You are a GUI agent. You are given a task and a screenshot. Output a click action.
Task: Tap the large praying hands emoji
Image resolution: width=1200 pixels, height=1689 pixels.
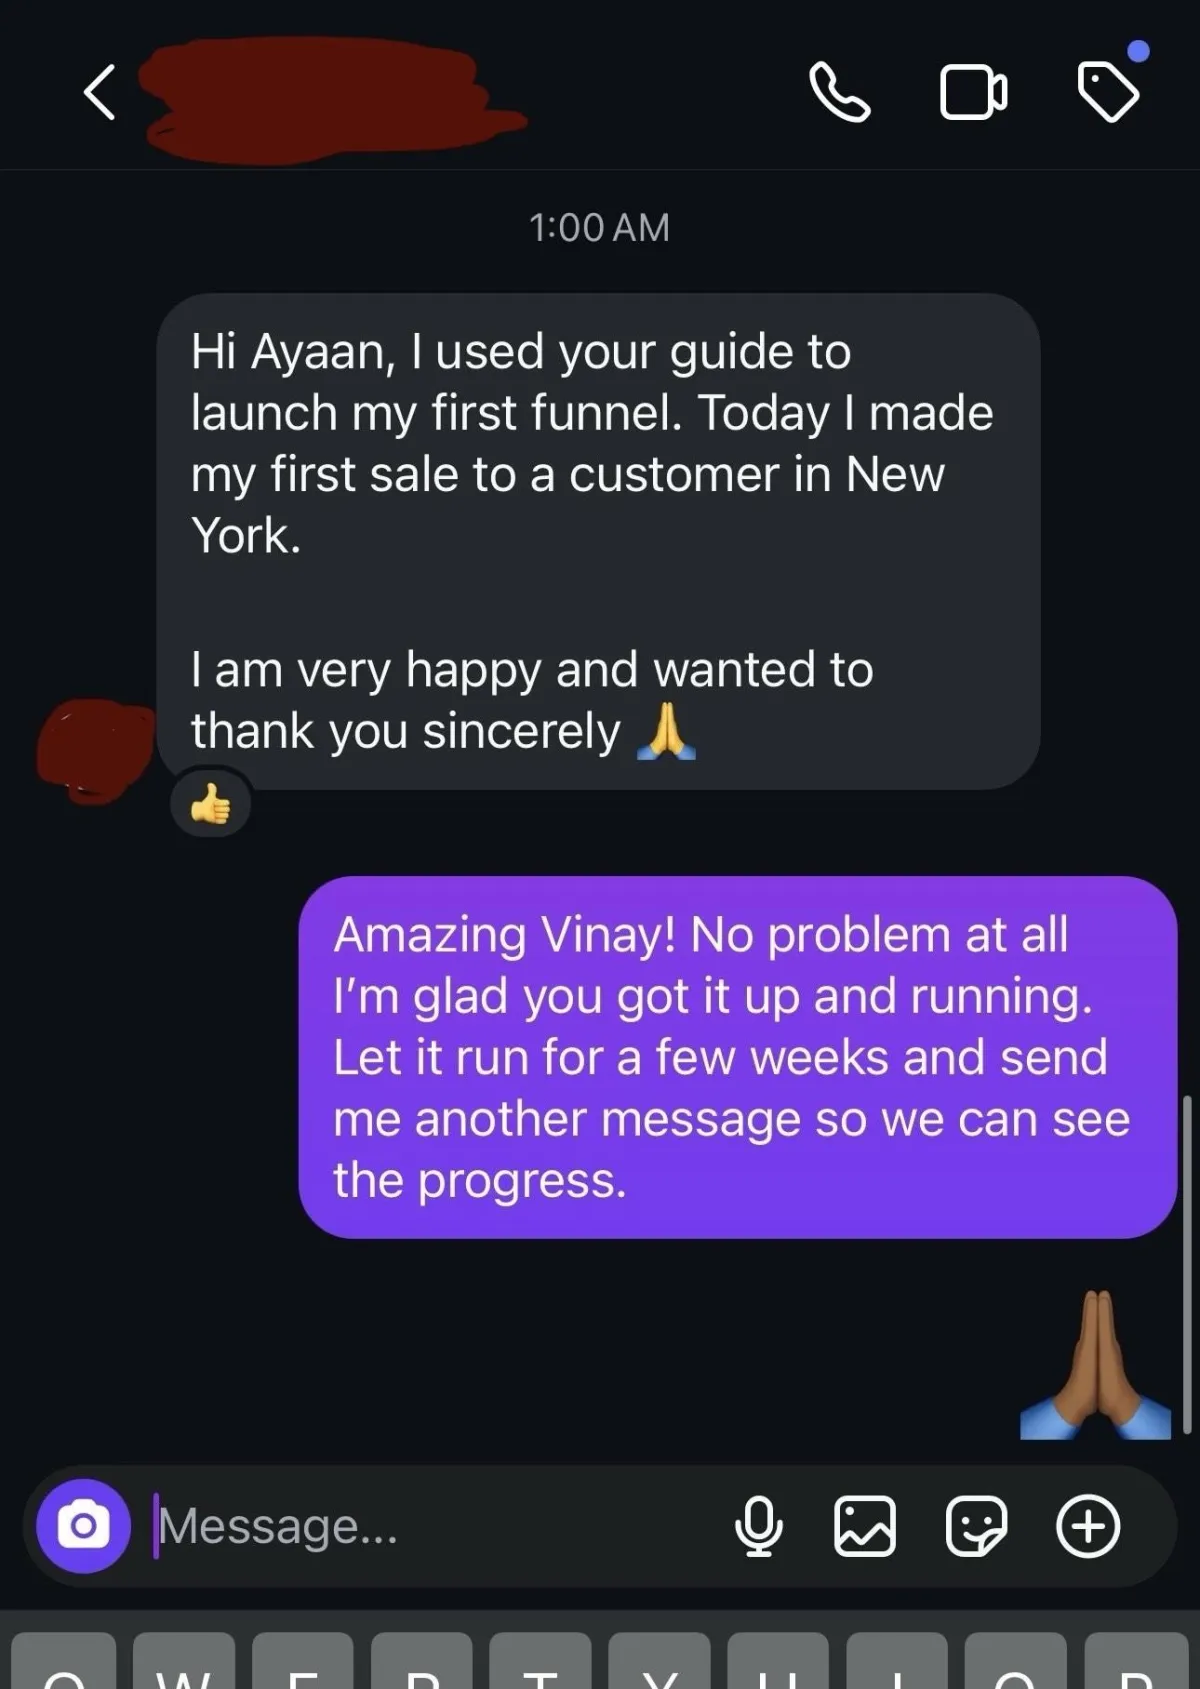tap(1096, 1365)
